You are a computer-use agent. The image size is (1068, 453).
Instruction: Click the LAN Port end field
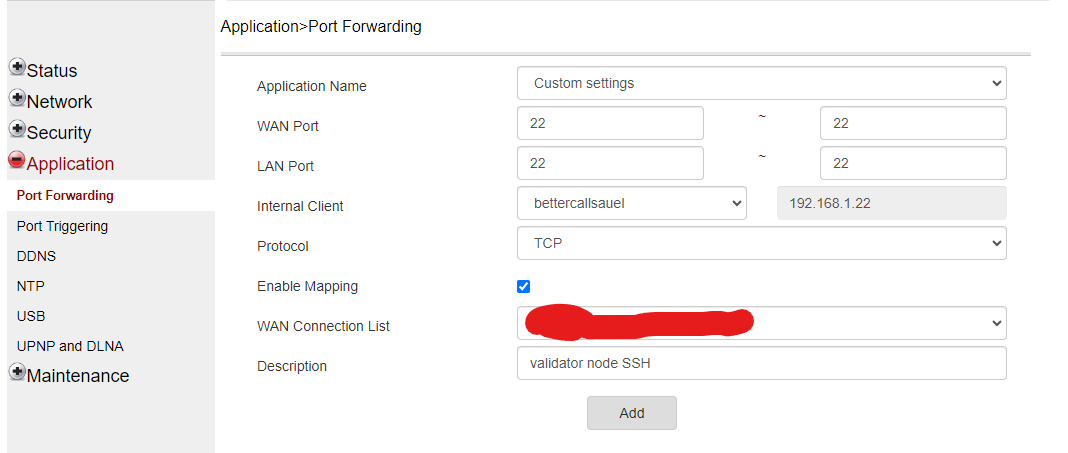click(912, 163)
